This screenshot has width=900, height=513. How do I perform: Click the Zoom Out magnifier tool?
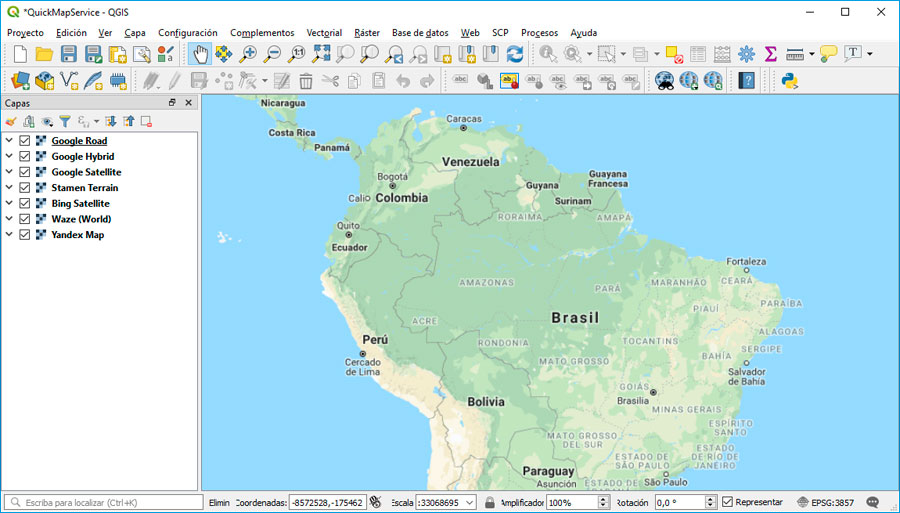pyautogui.click(x=273, y=54)
